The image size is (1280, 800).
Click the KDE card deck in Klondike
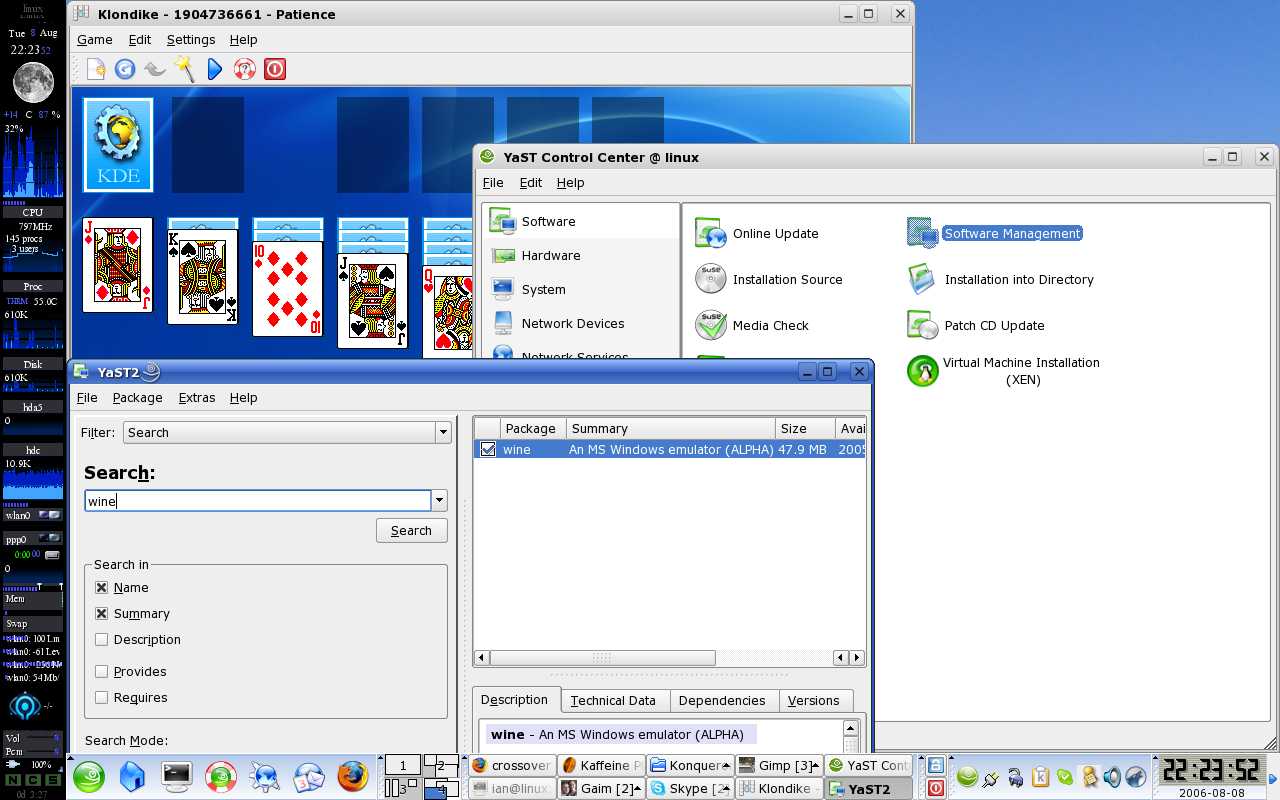[x=118, y=145]
